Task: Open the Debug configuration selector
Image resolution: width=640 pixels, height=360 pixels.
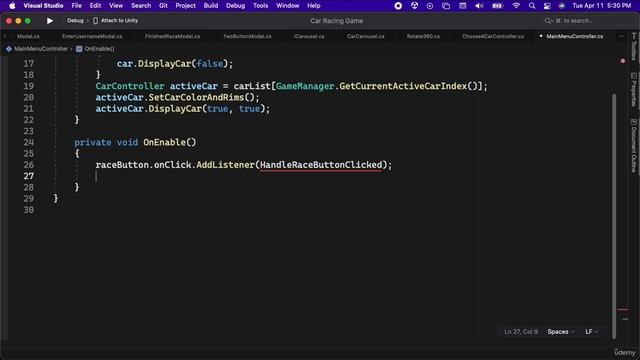Action: point(75,20)
